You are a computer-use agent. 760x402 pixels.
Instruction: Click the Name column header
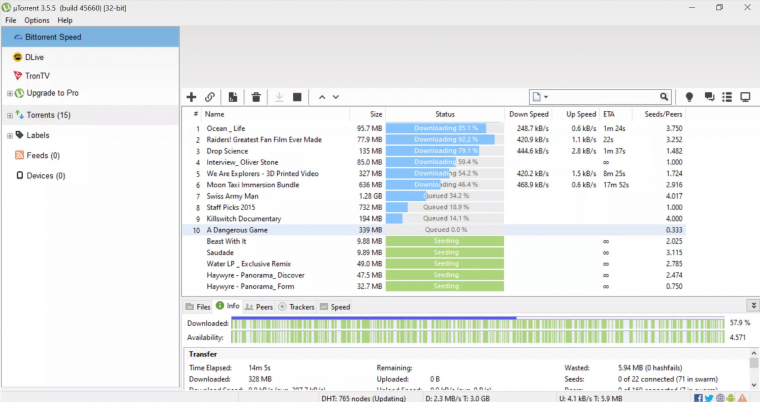pyautogui.click(x=214, y=114)
